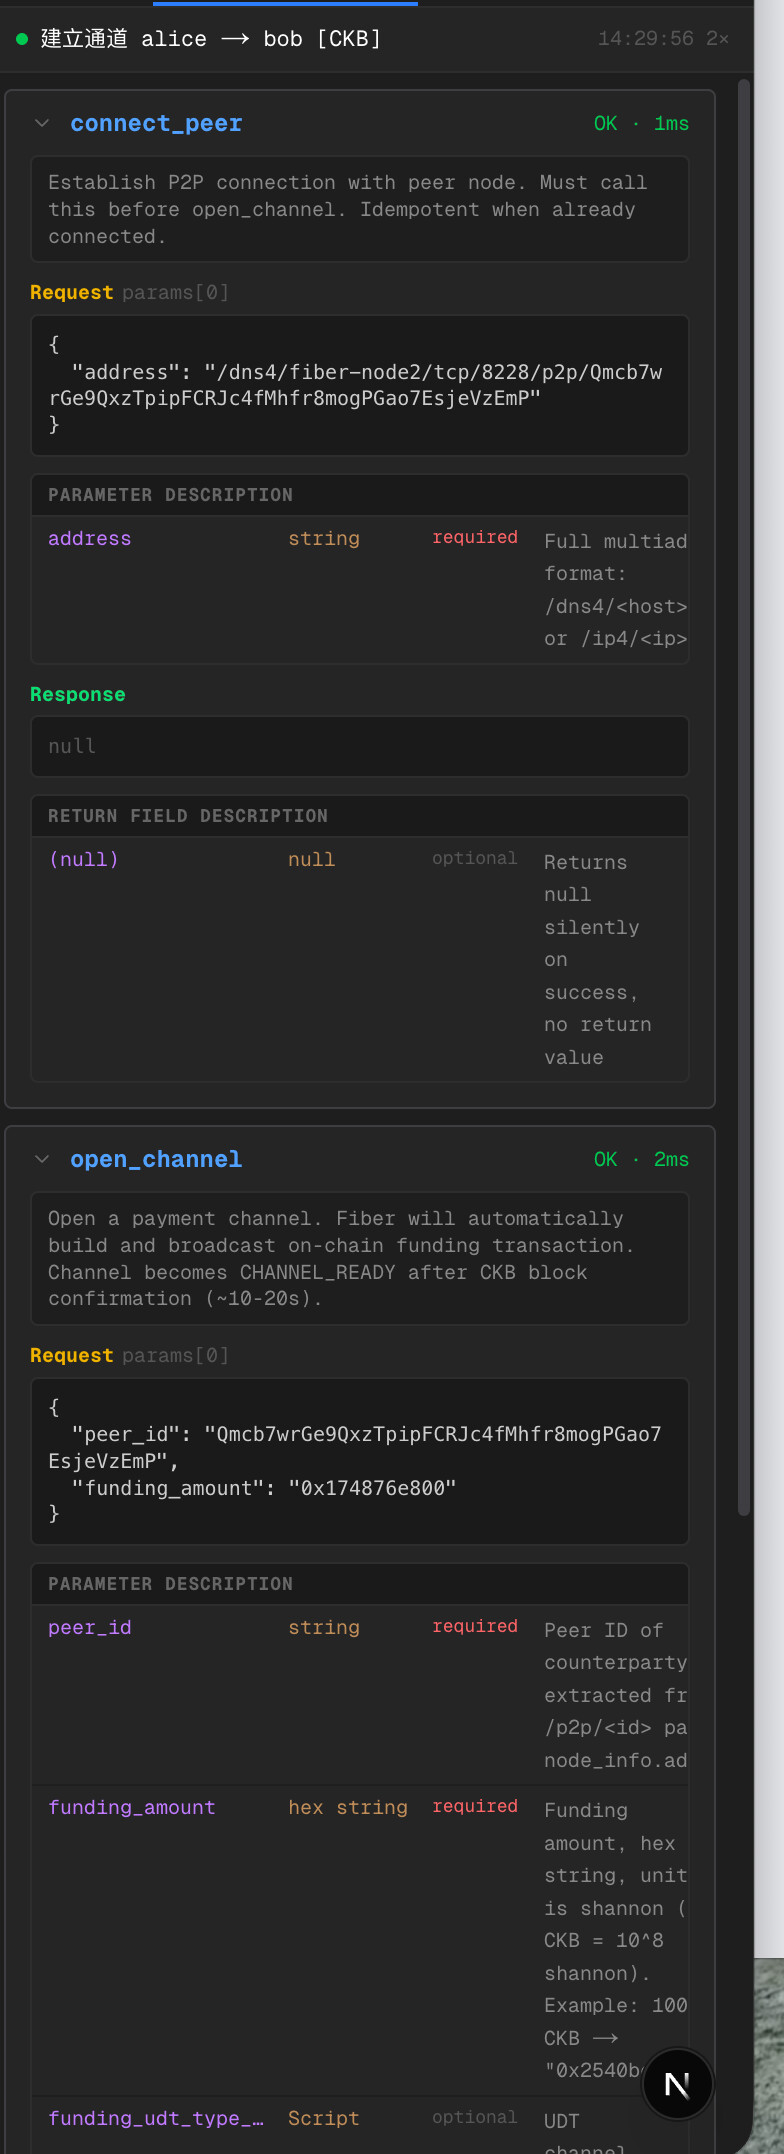Click the open_channel request JSON block
The width and height of the screenshot is (784, 2154).
(x=359, y=1460)
